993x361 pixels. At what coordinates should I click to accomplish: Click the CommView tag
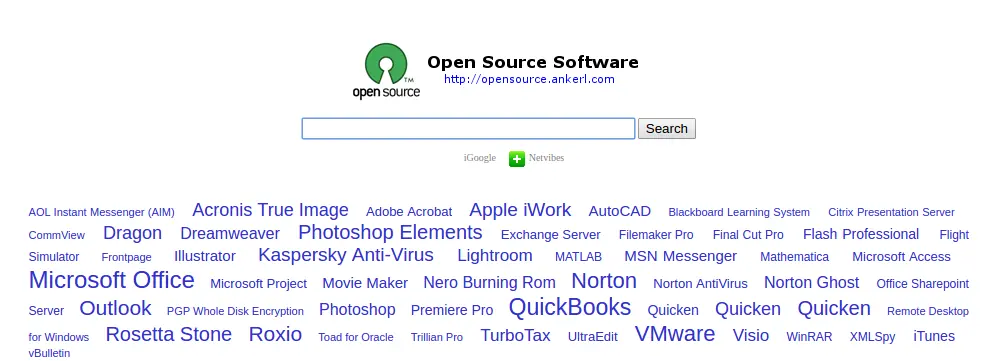pos(56,235)
